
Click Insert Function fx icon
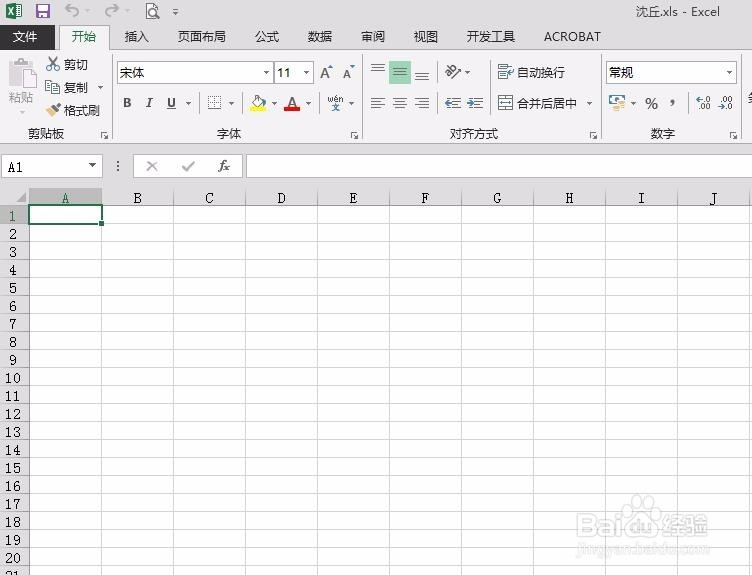pos(223,166)
